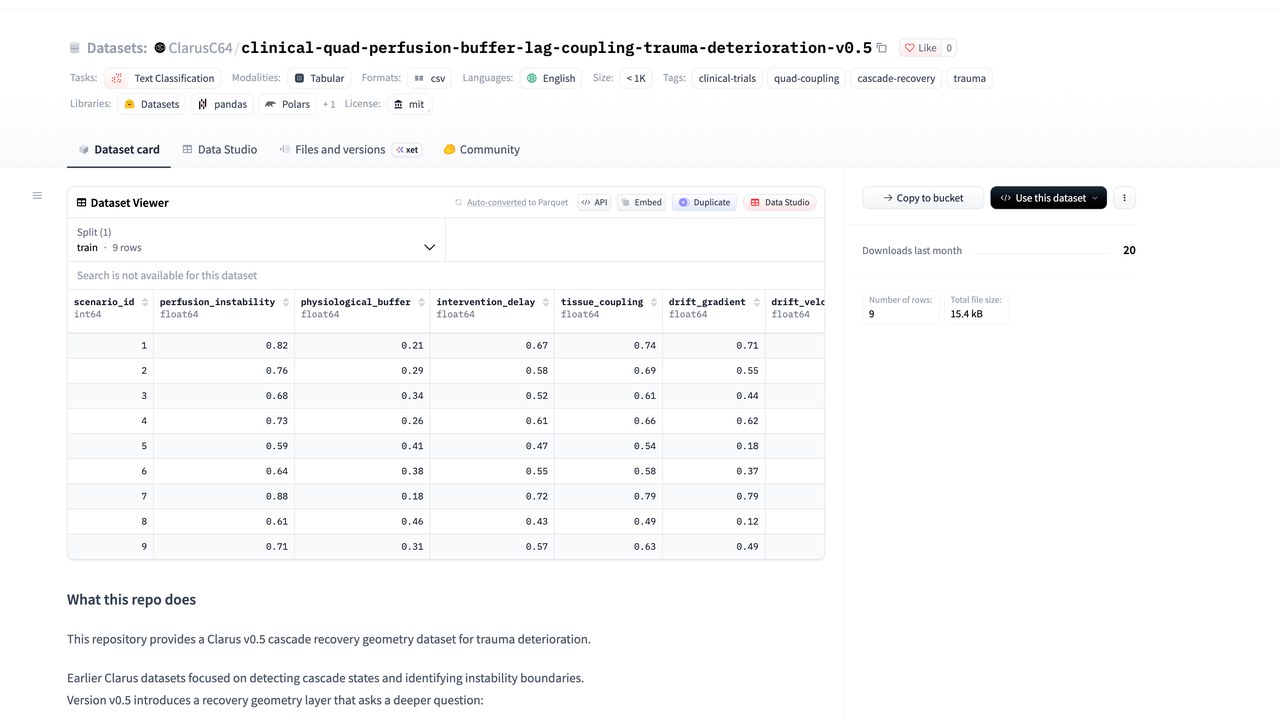The width and height of the screenshot is (1280, 720).
Task: Open the Community tab
Action: tap(481, 150)
